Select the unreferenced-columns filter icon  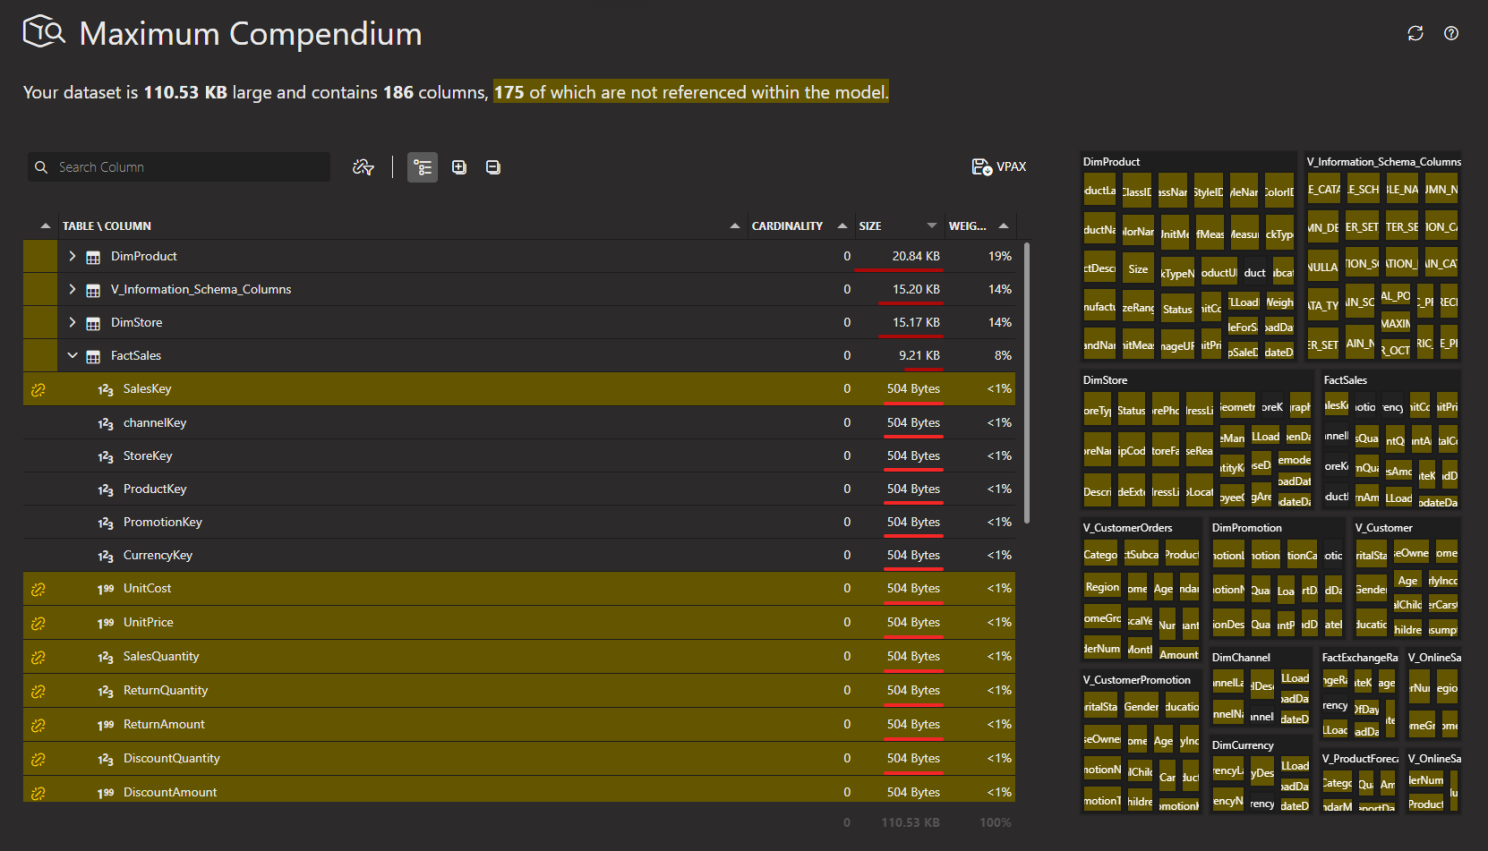[362, 167]
